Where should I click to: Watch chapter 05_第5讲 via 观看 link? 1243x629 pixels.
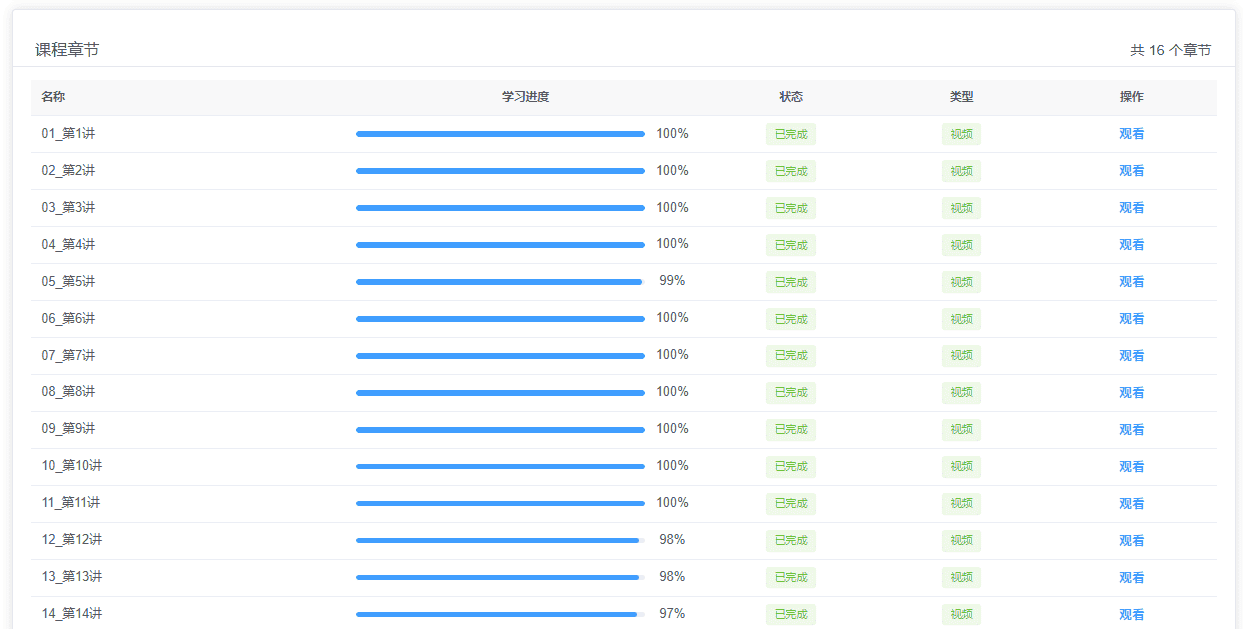click(x=1131, y=282)
